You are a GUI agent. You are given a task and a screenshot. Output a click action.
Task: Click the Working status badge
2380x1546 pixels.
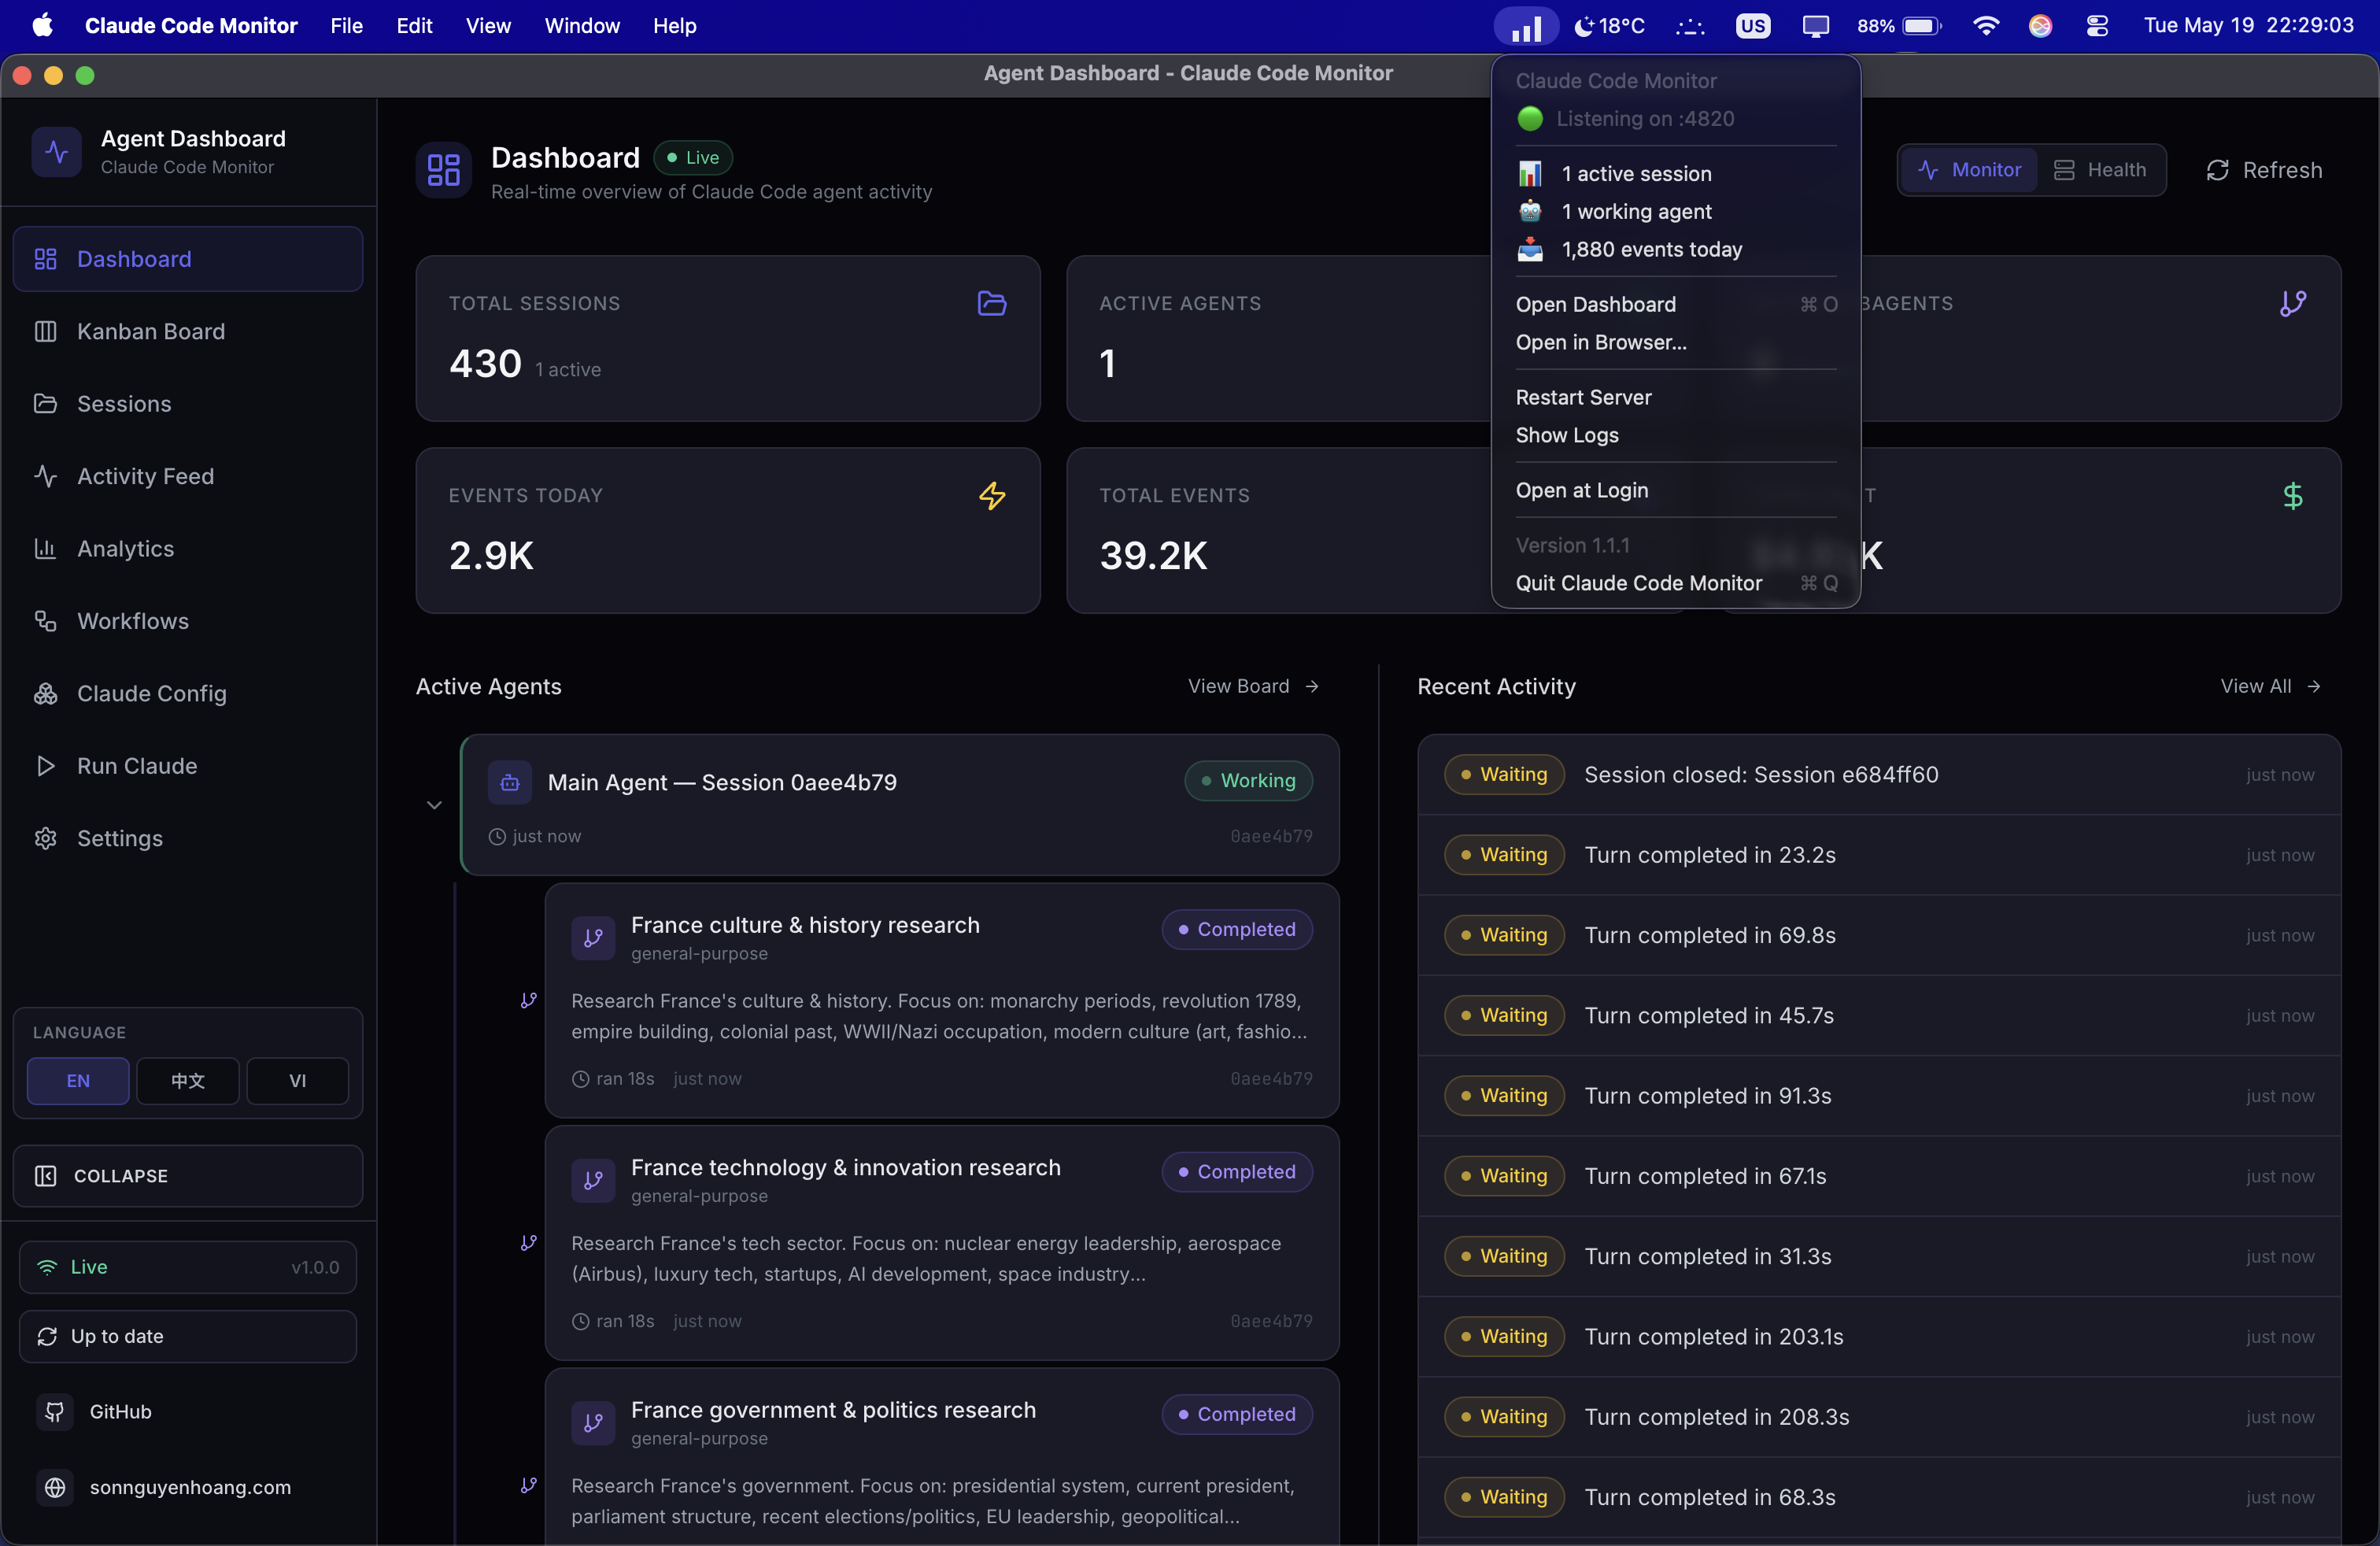(1248, 781)
